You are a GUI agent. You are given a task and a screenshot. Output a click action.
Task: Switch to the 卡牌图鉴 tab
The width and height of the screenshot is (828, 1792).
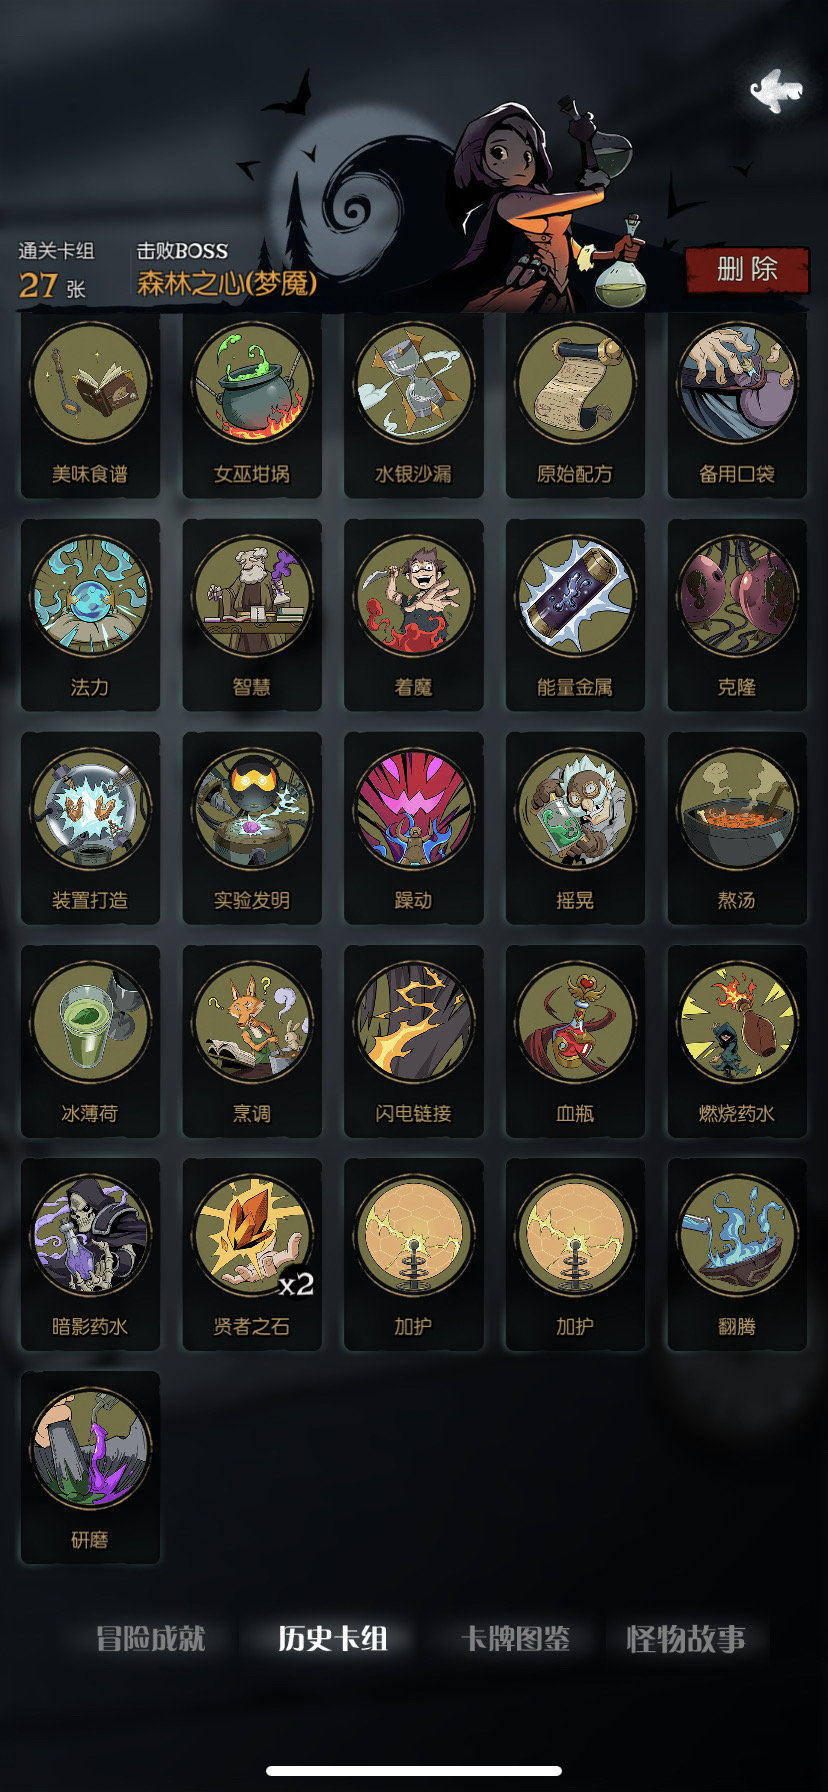[515, 1639]
